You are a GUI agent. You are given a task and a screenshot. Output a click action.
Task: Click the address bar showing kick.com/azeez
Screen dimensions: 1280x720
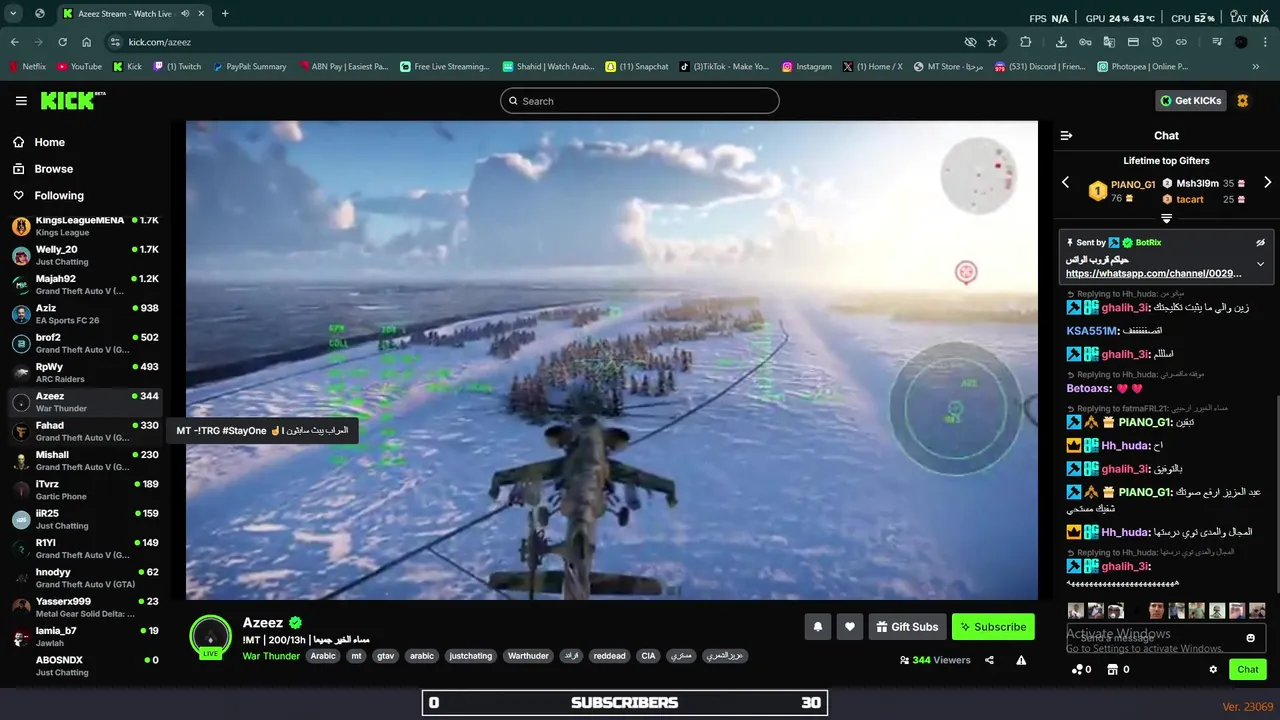point(536,42)
